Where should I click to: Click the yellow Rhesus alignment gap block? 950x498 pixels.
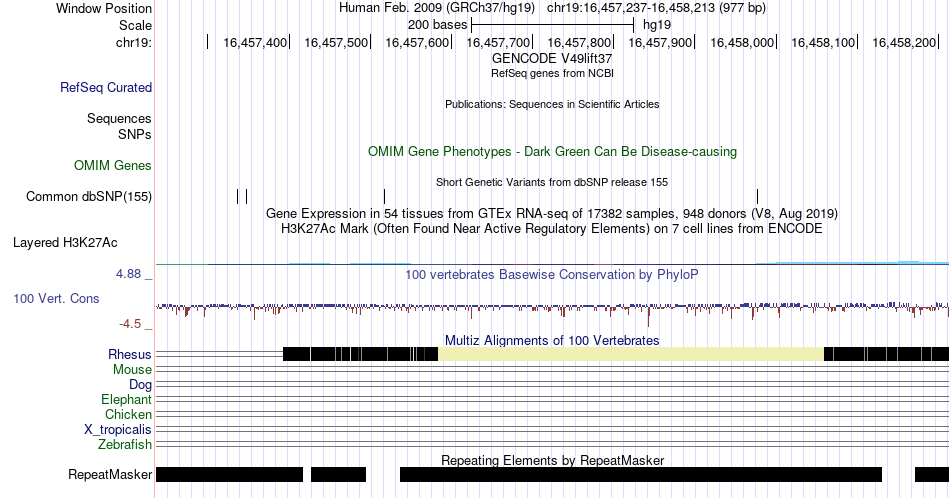coord(631,354)
